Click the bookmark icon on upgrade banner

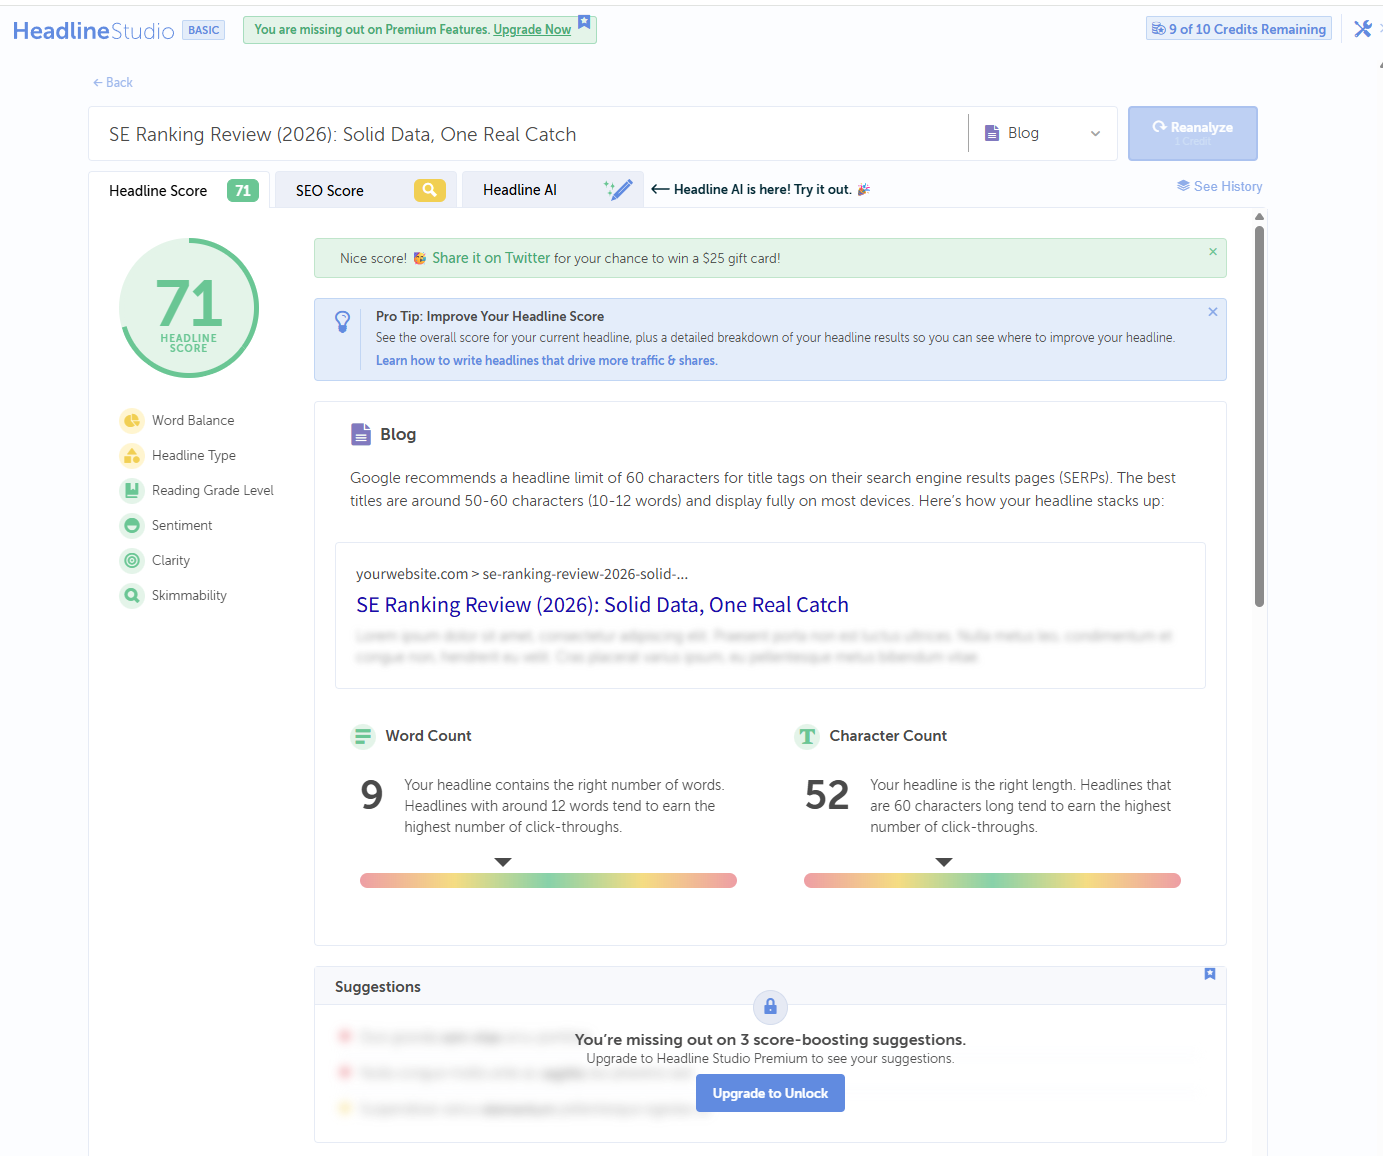[584, 22]
